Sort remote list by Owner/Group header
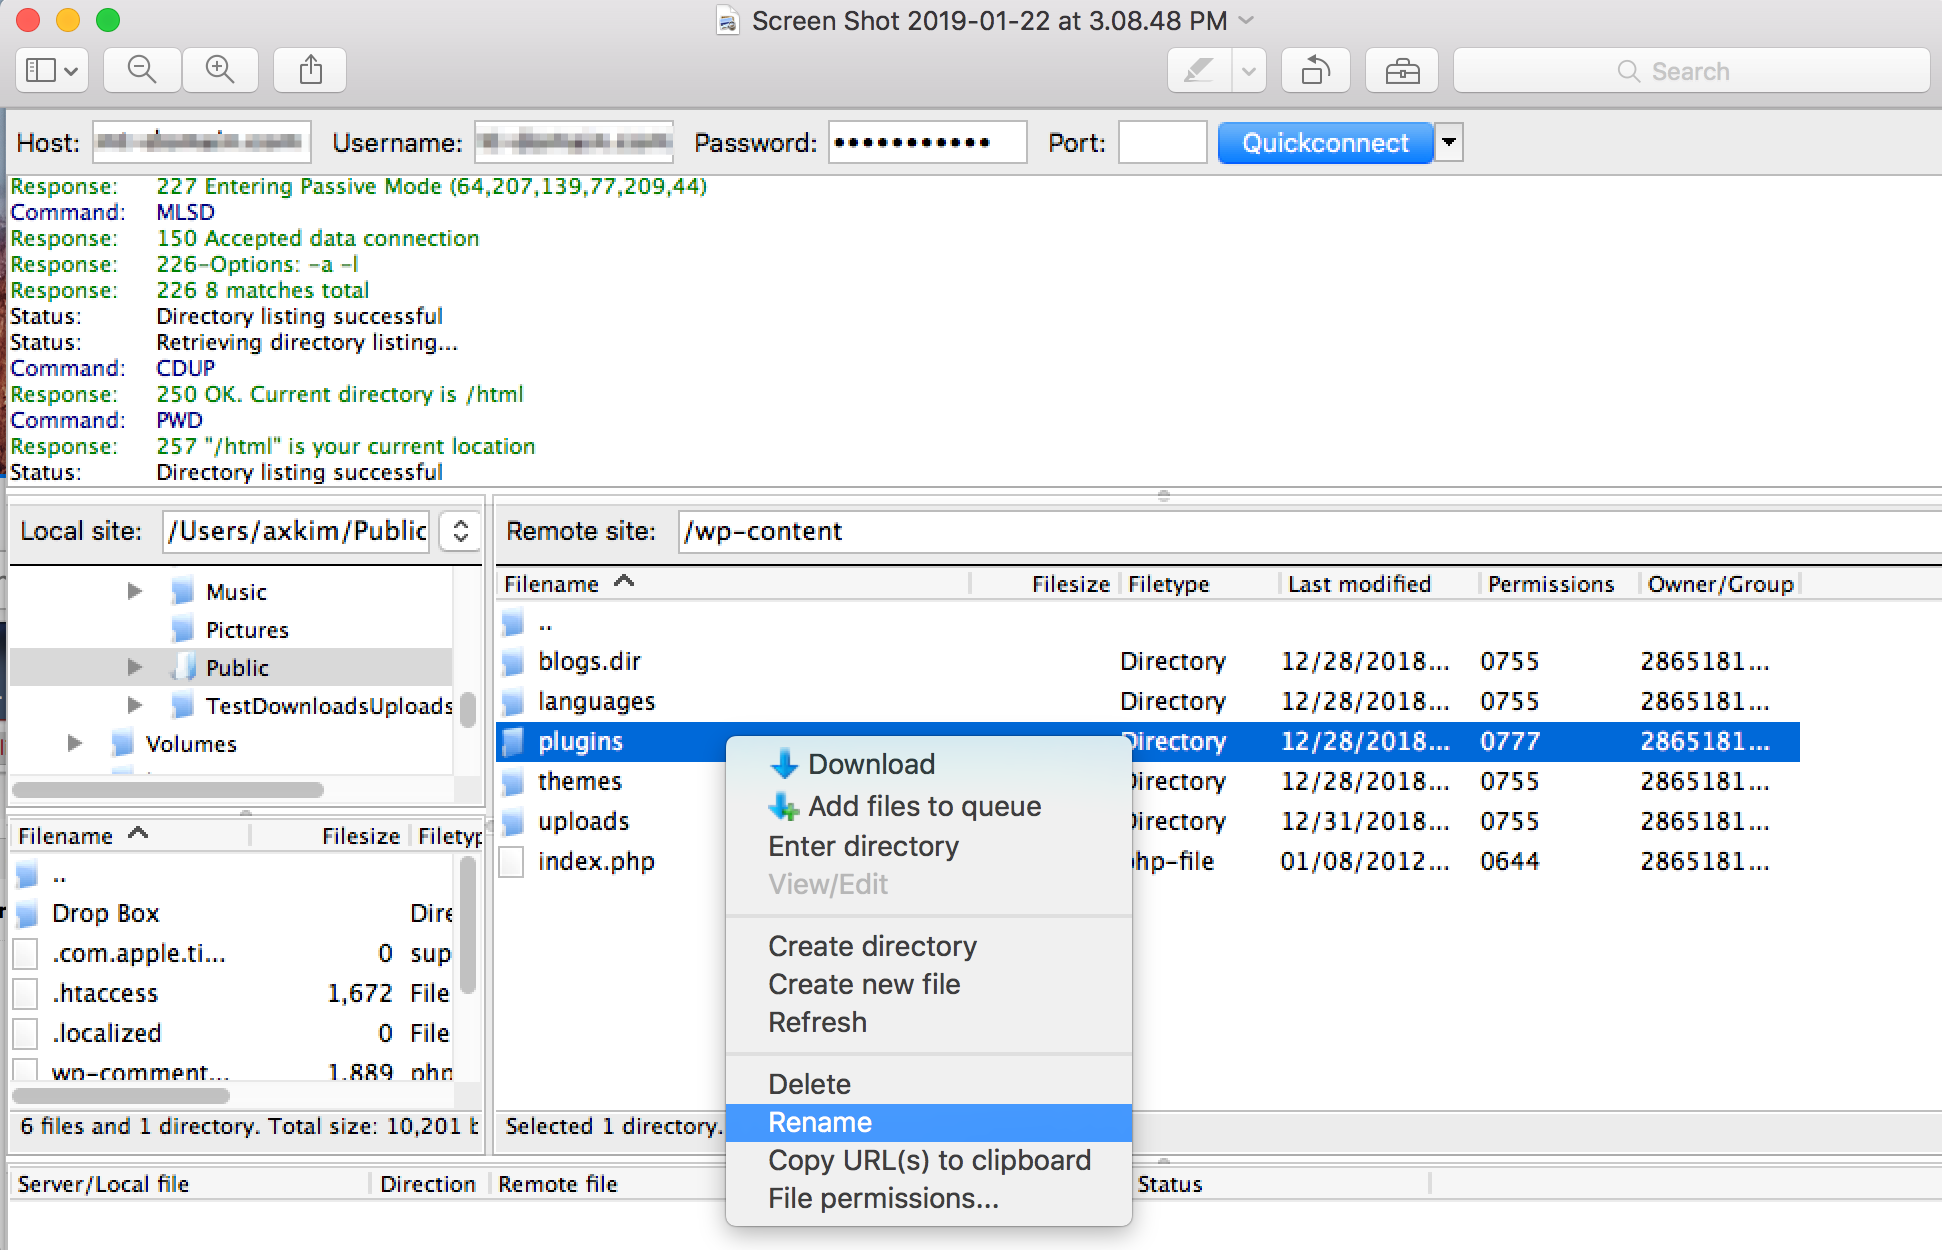The image size is (1942, 1250). 1720,584
